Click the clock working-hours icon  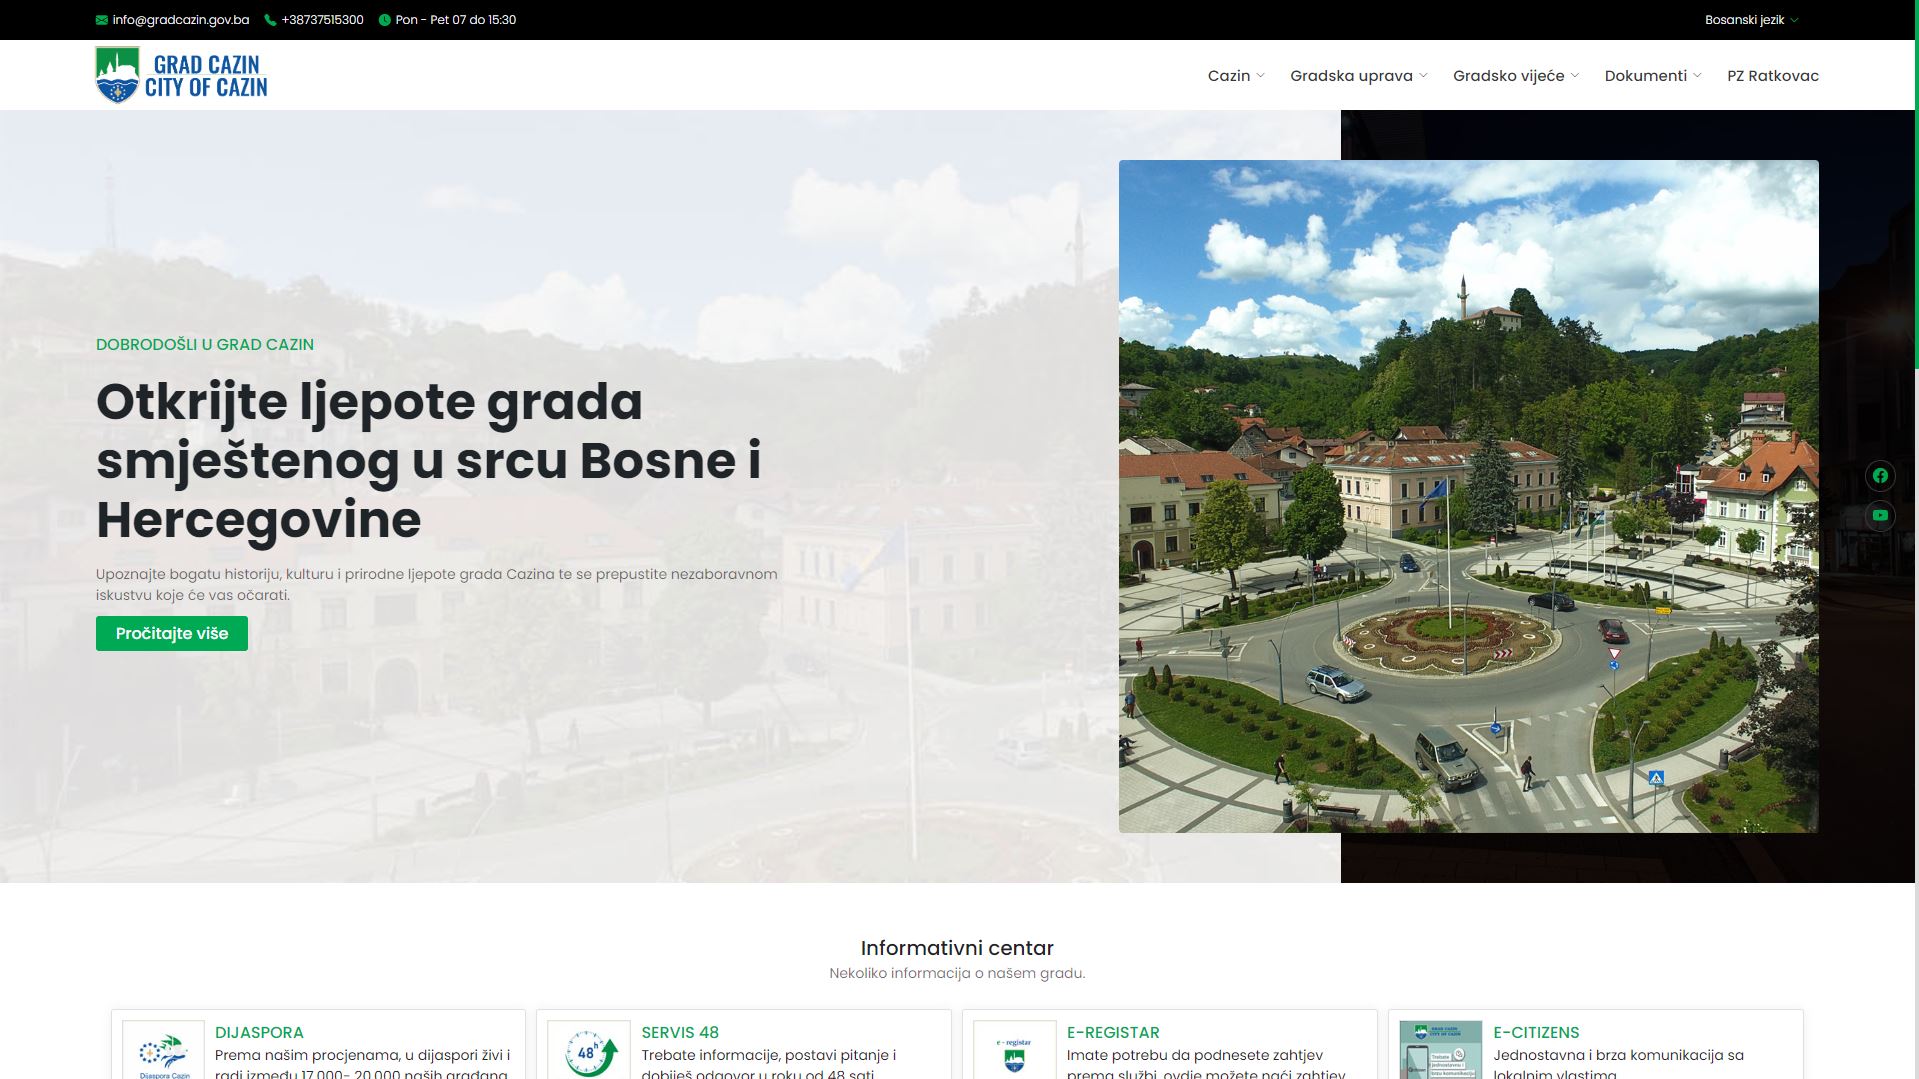tap(384, 20)
